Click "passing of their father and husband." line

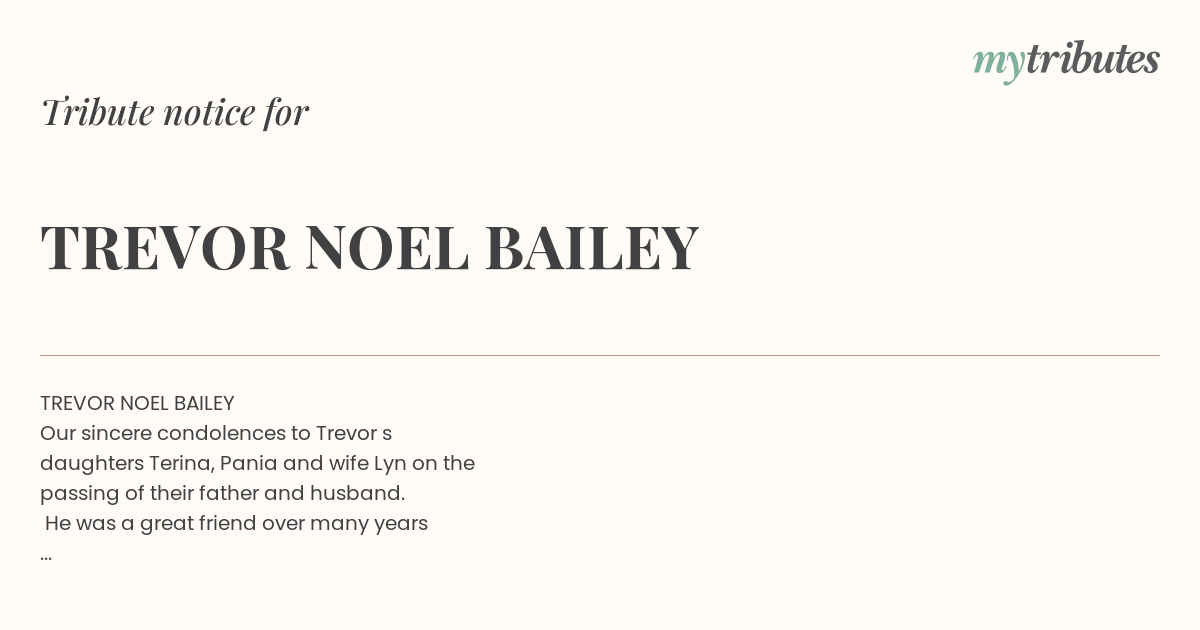pos(222,493)
